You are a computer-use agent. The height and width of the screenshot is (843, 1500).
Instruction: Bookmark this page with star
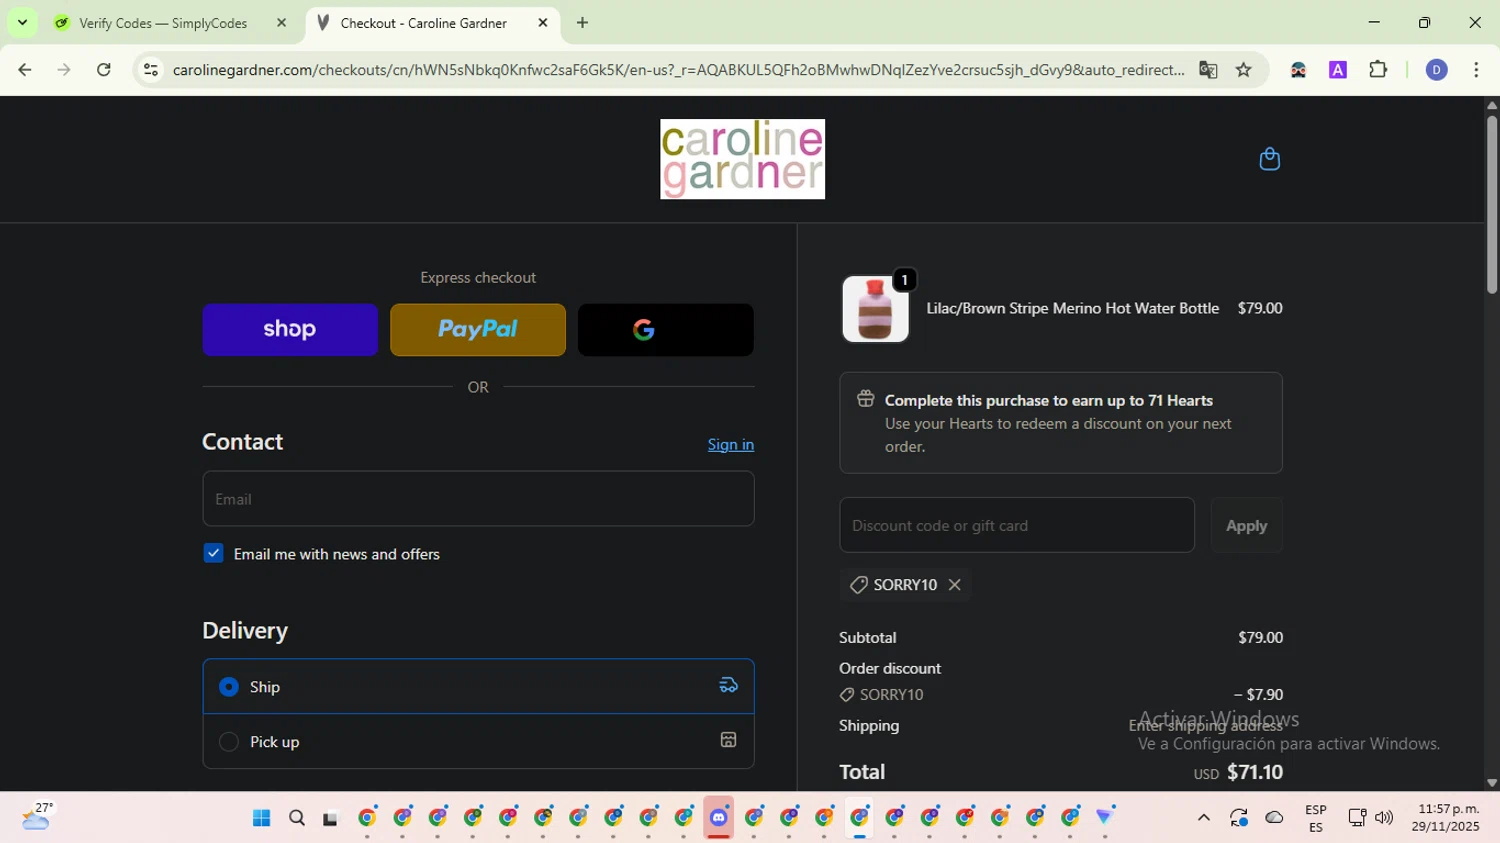[x=1244, y=70]
